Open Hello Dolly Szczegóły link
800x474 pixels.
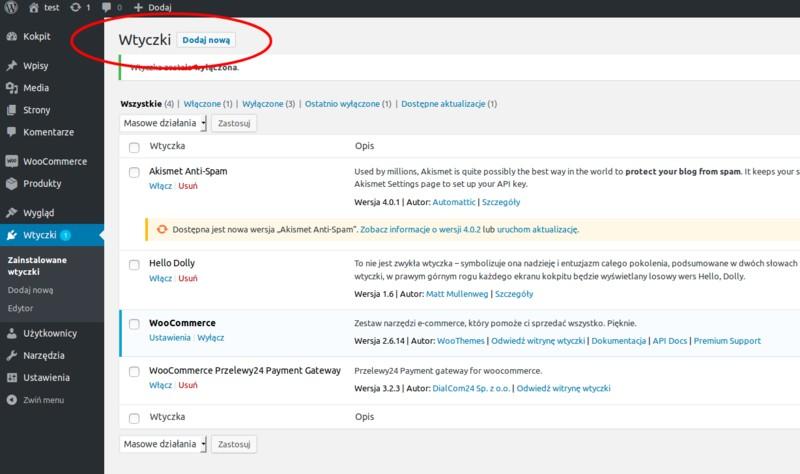pyautogui.click(x=514, y=294)
